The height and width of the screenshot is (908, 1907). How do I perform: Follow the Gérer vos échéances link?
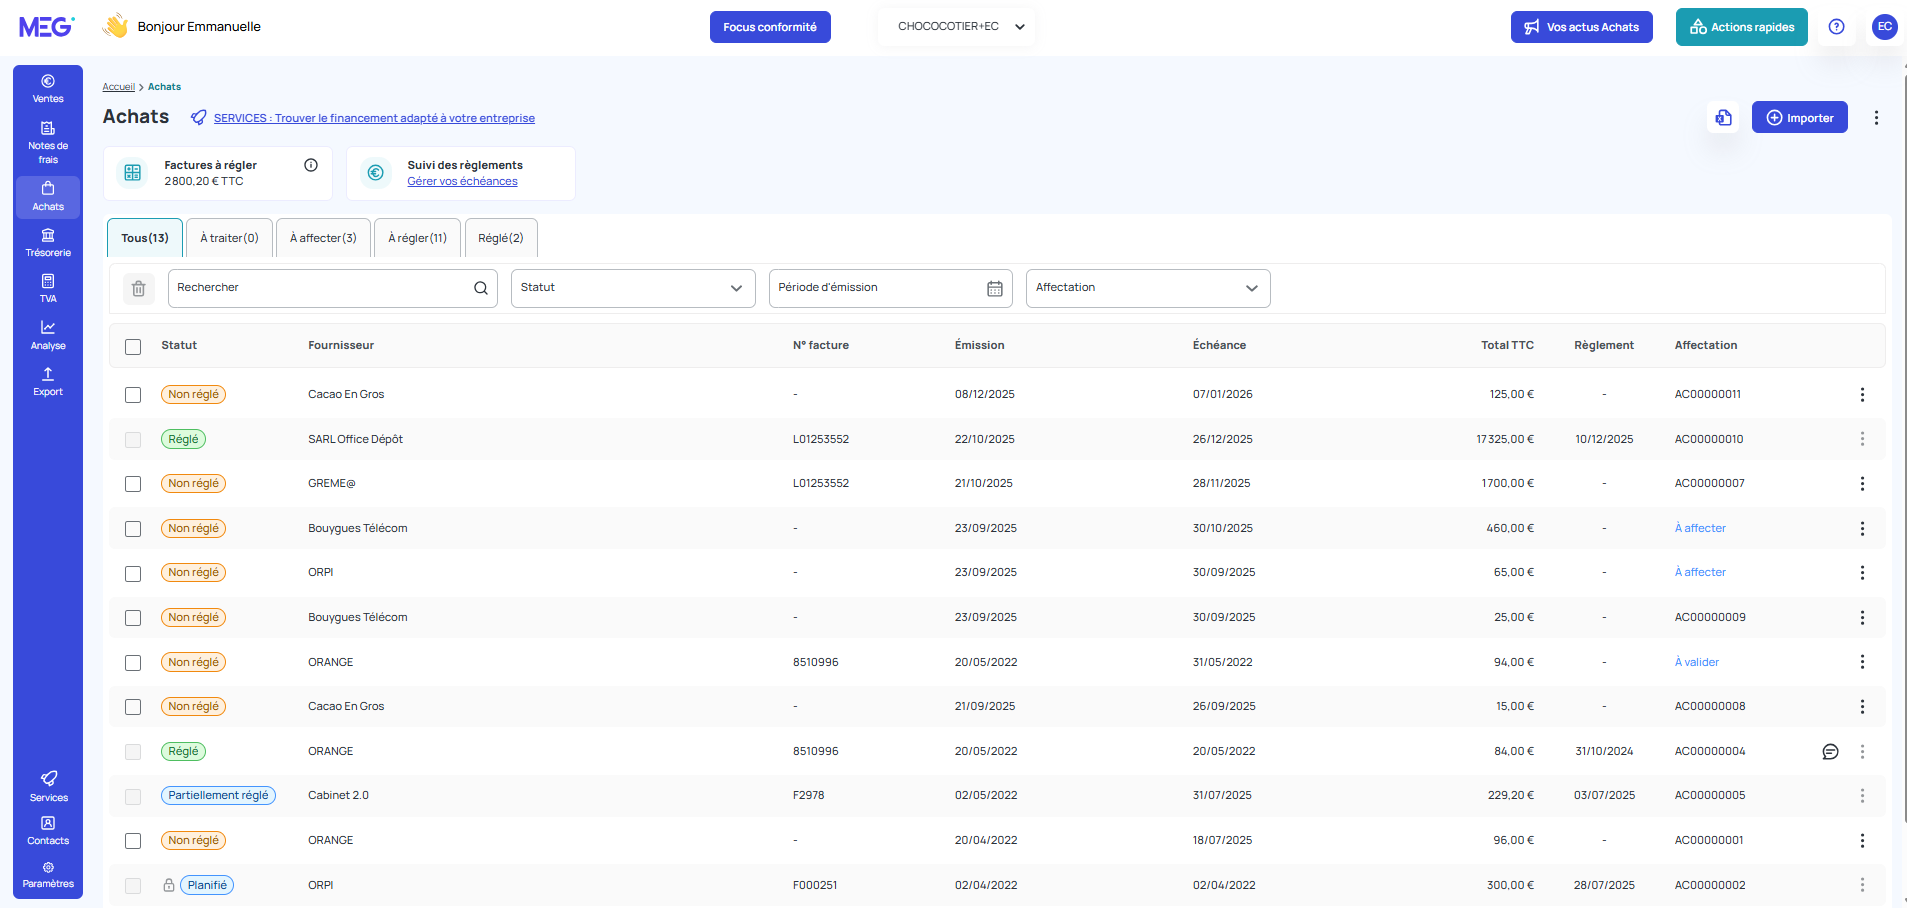(462, 182)
